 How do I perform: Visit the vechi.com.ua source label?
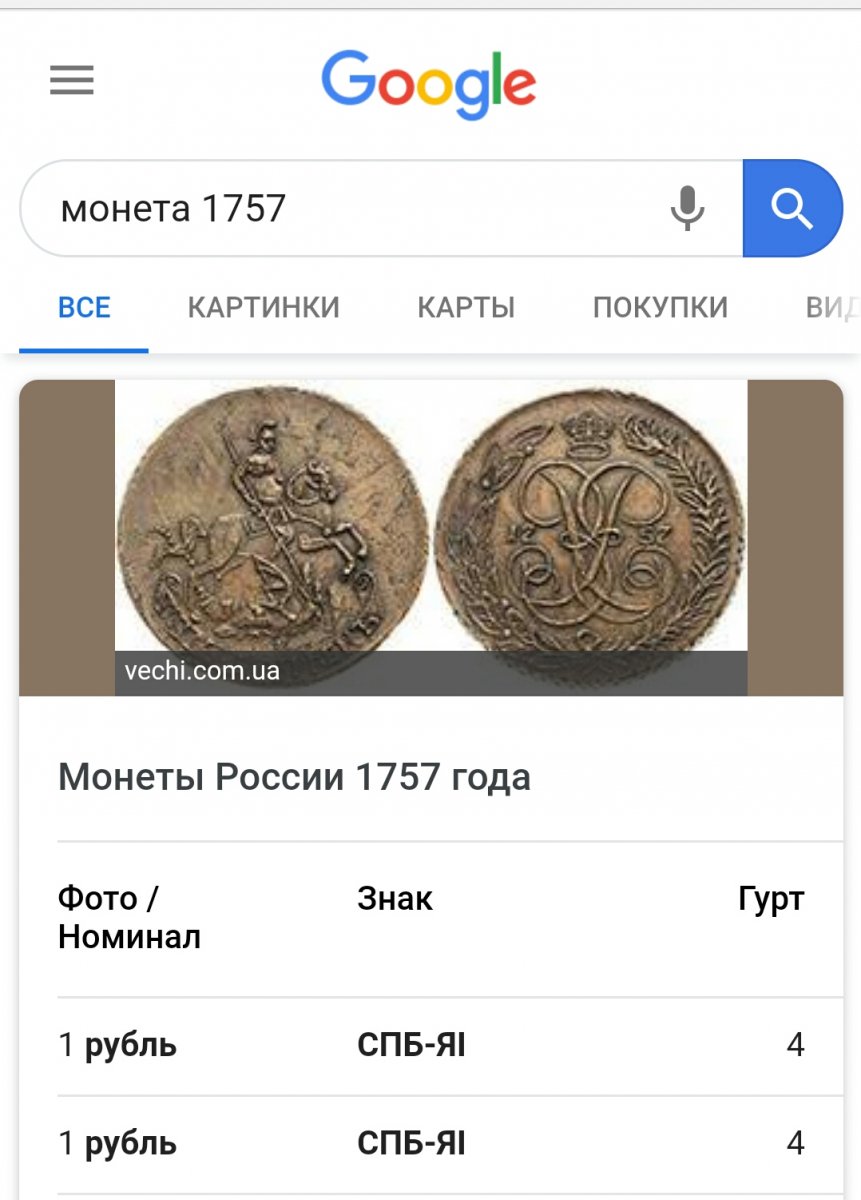point(202,671)
